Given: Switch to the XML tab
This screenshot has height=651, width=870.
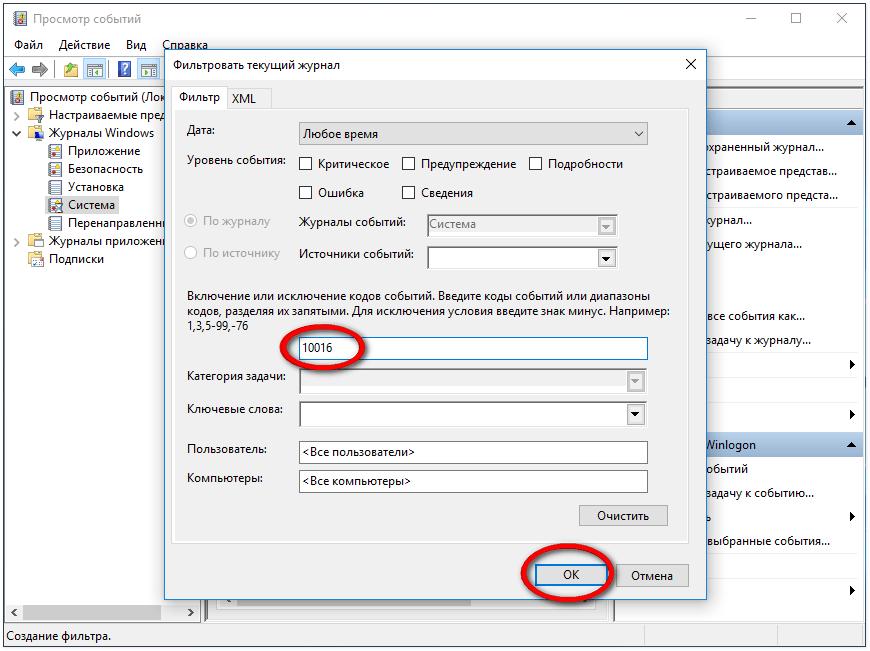Looking at the screenshot, I should click(x=243, y=98).
